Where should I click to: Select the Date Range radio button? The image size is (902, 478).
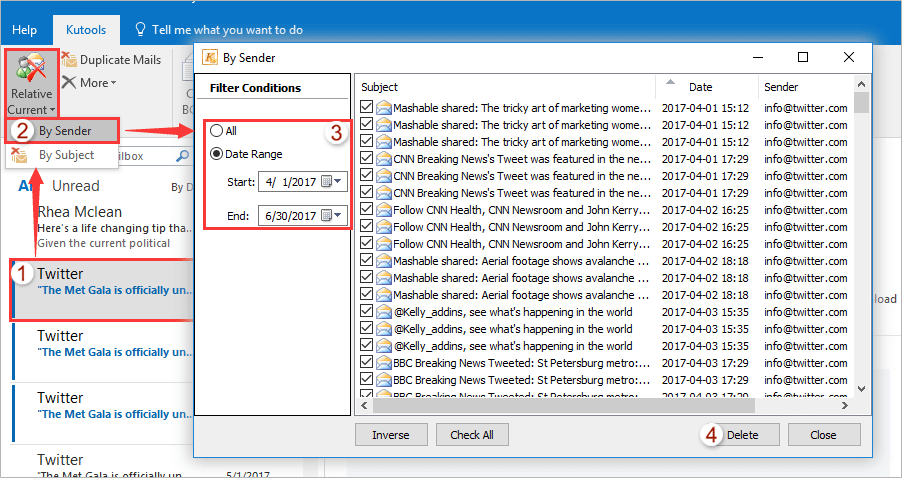(216, 154)
